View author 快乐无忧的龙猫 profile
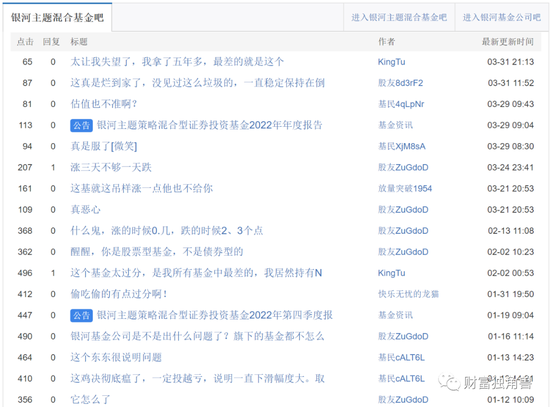550x407 pixels. click(x=408, y=294)
